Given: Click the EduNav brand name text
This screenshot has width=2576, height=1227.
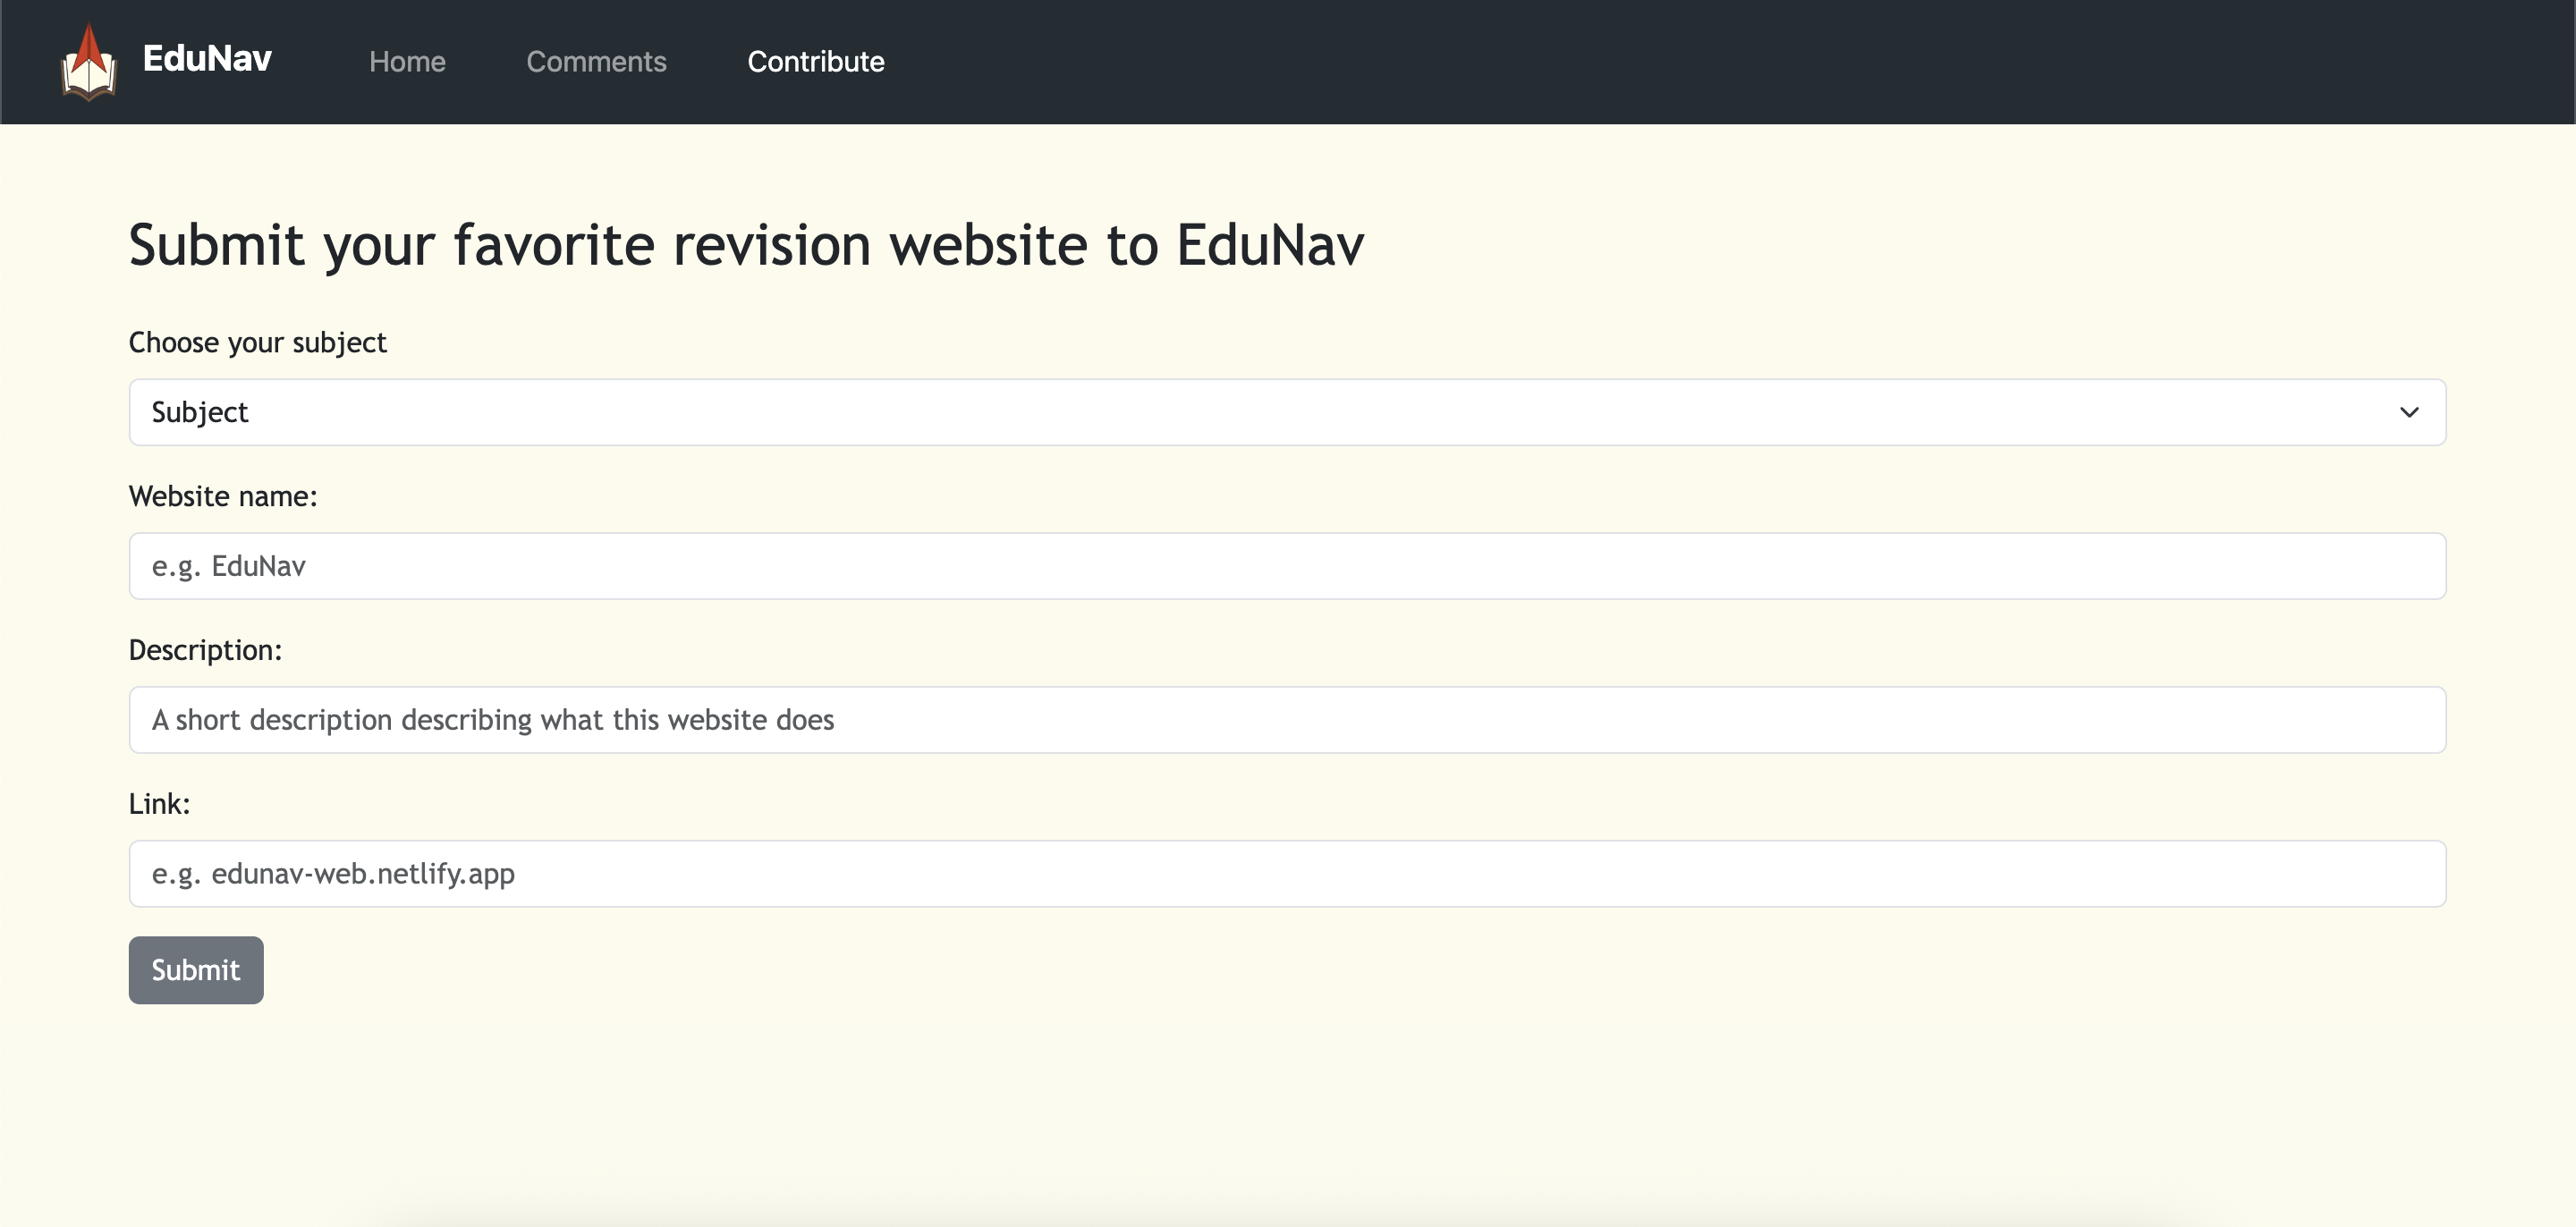Looking at the screenshot, I should tap(207, 58).
